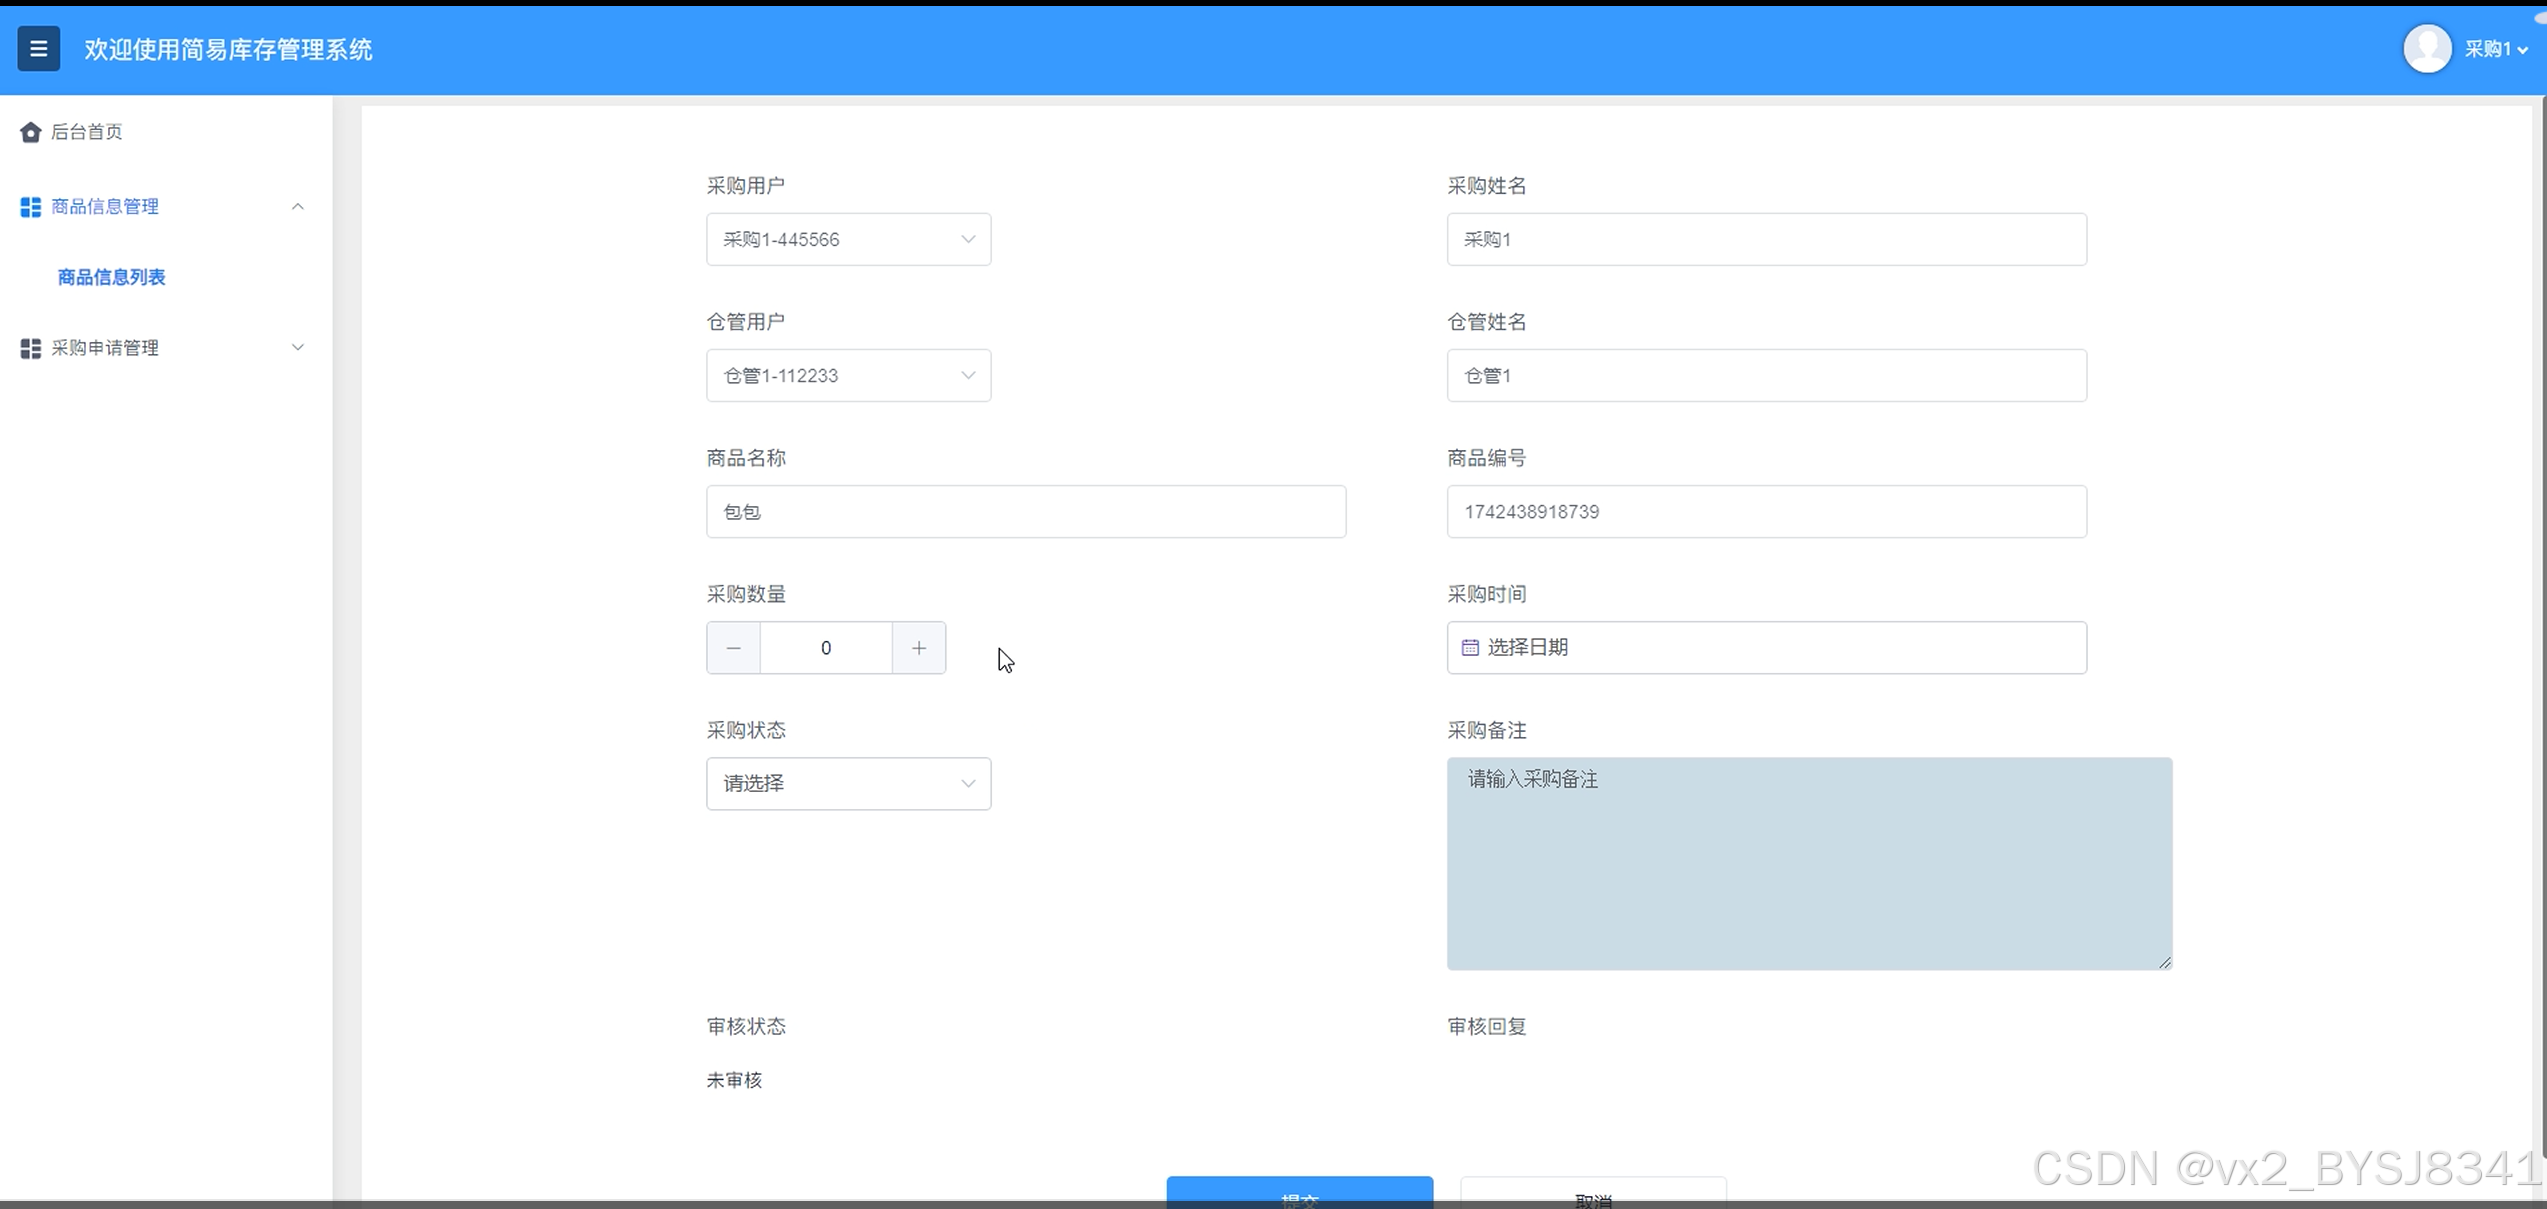Increase 采购数量 with plus button
The width and height of the screenshot is (2547, 1209).
tap(919, 648)
